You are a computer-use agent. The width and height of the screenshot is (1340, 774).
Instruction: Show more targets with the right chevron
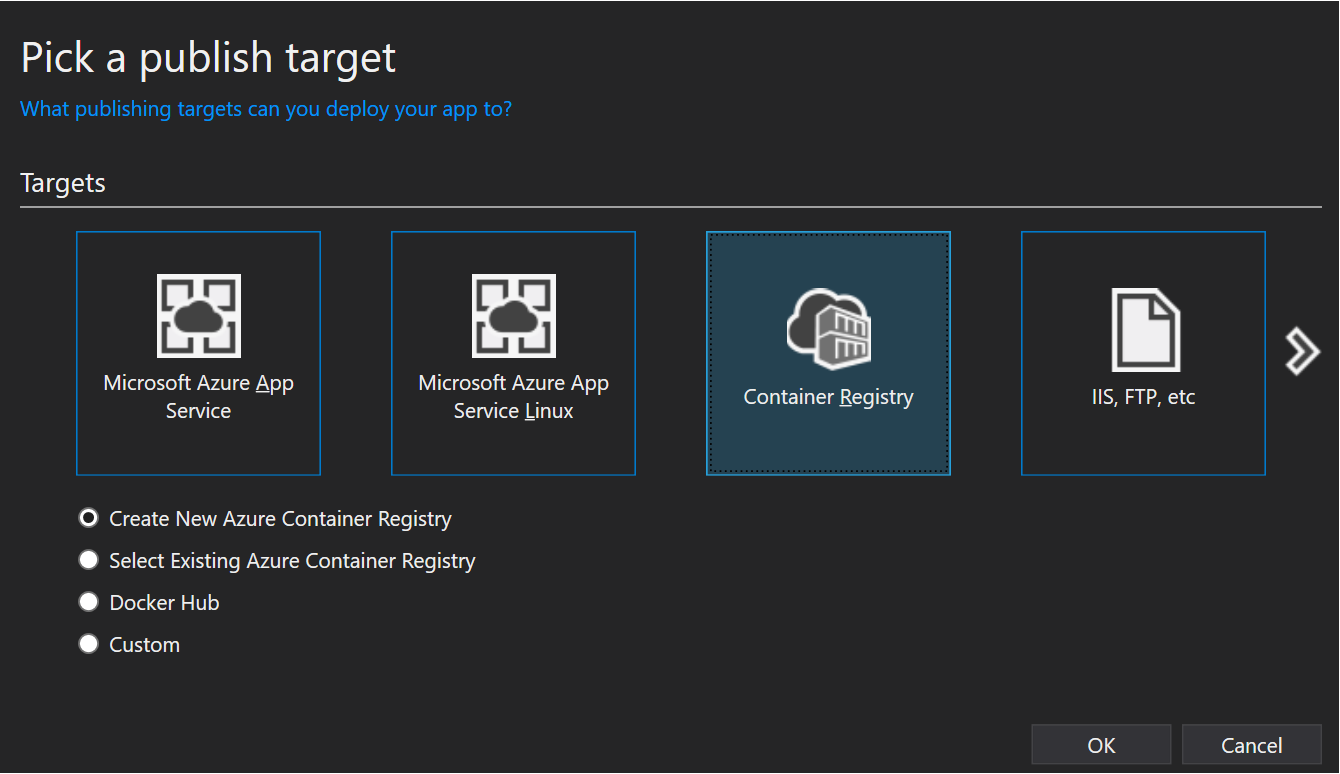click(x=1302, y=351)
